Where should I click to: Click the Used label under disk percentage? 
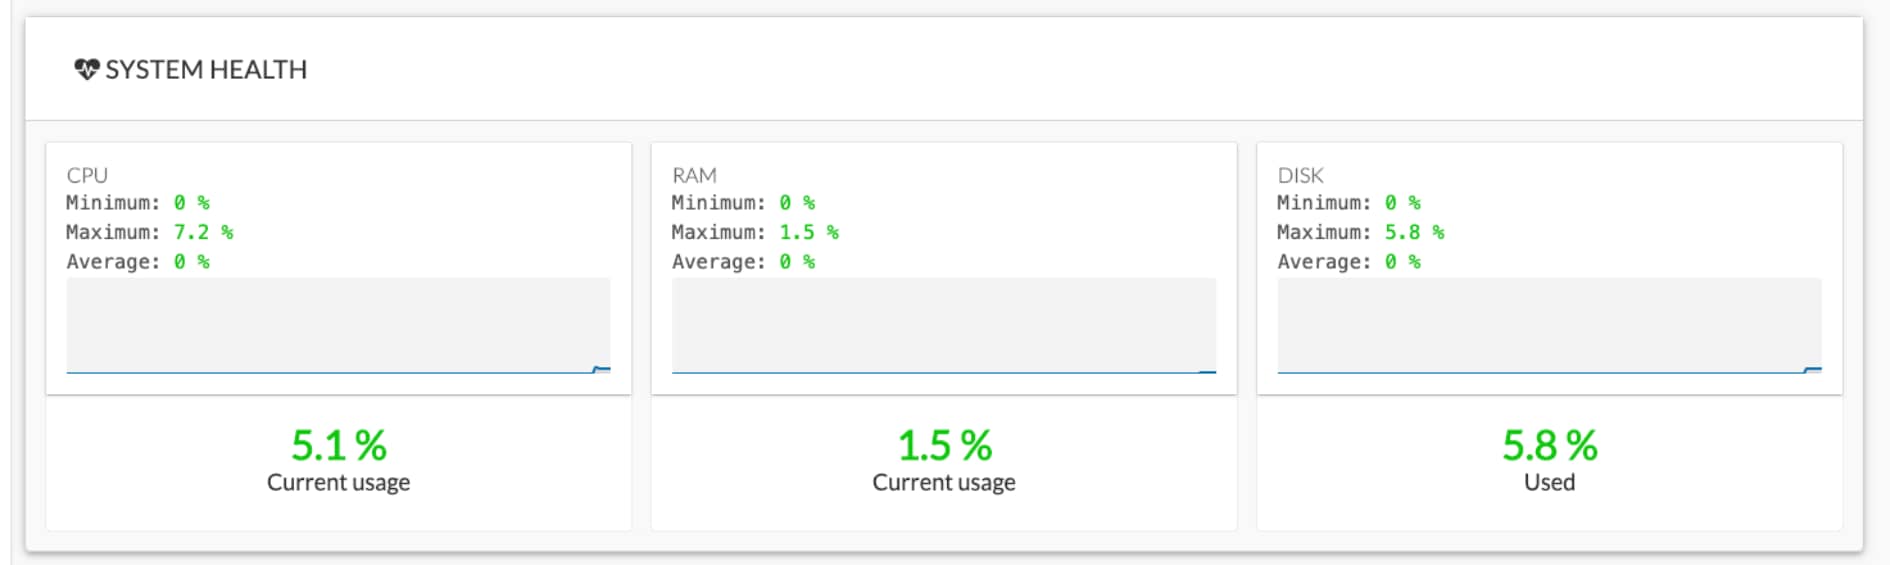click(1549, 482)
